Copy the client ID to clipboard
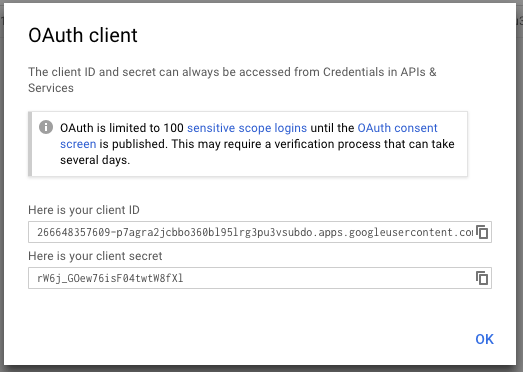The width and height of the screenshot is (523, 372). pos(482,232)
